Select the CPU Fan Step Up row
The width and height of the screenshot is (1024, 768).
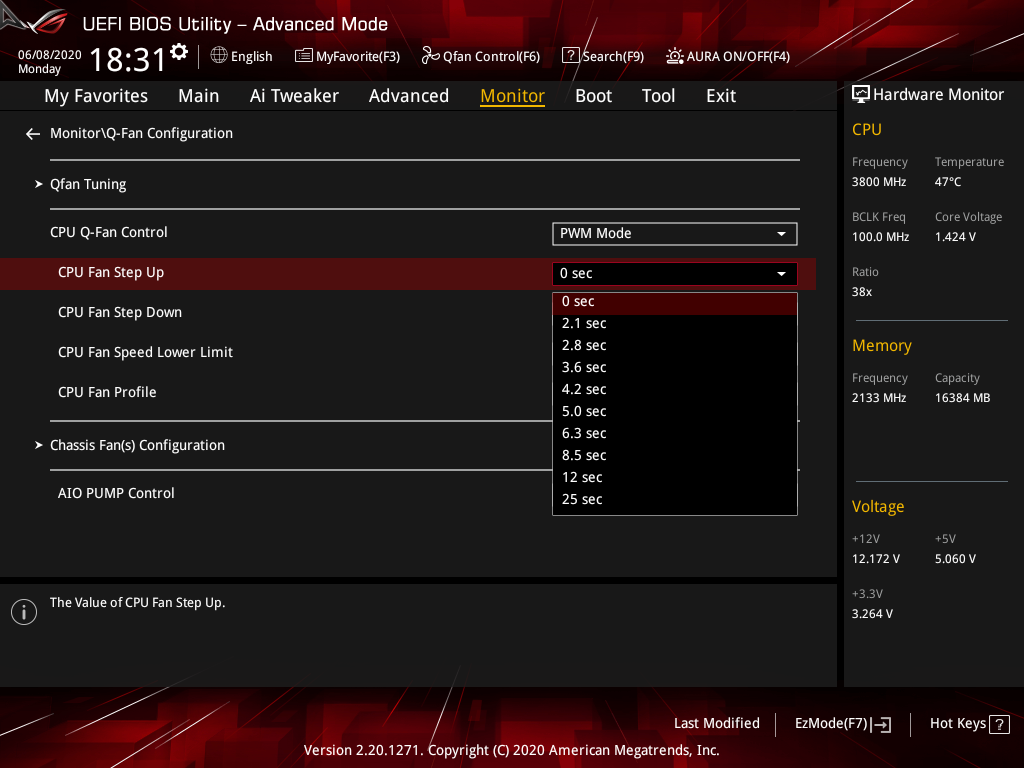pos(408,274)
